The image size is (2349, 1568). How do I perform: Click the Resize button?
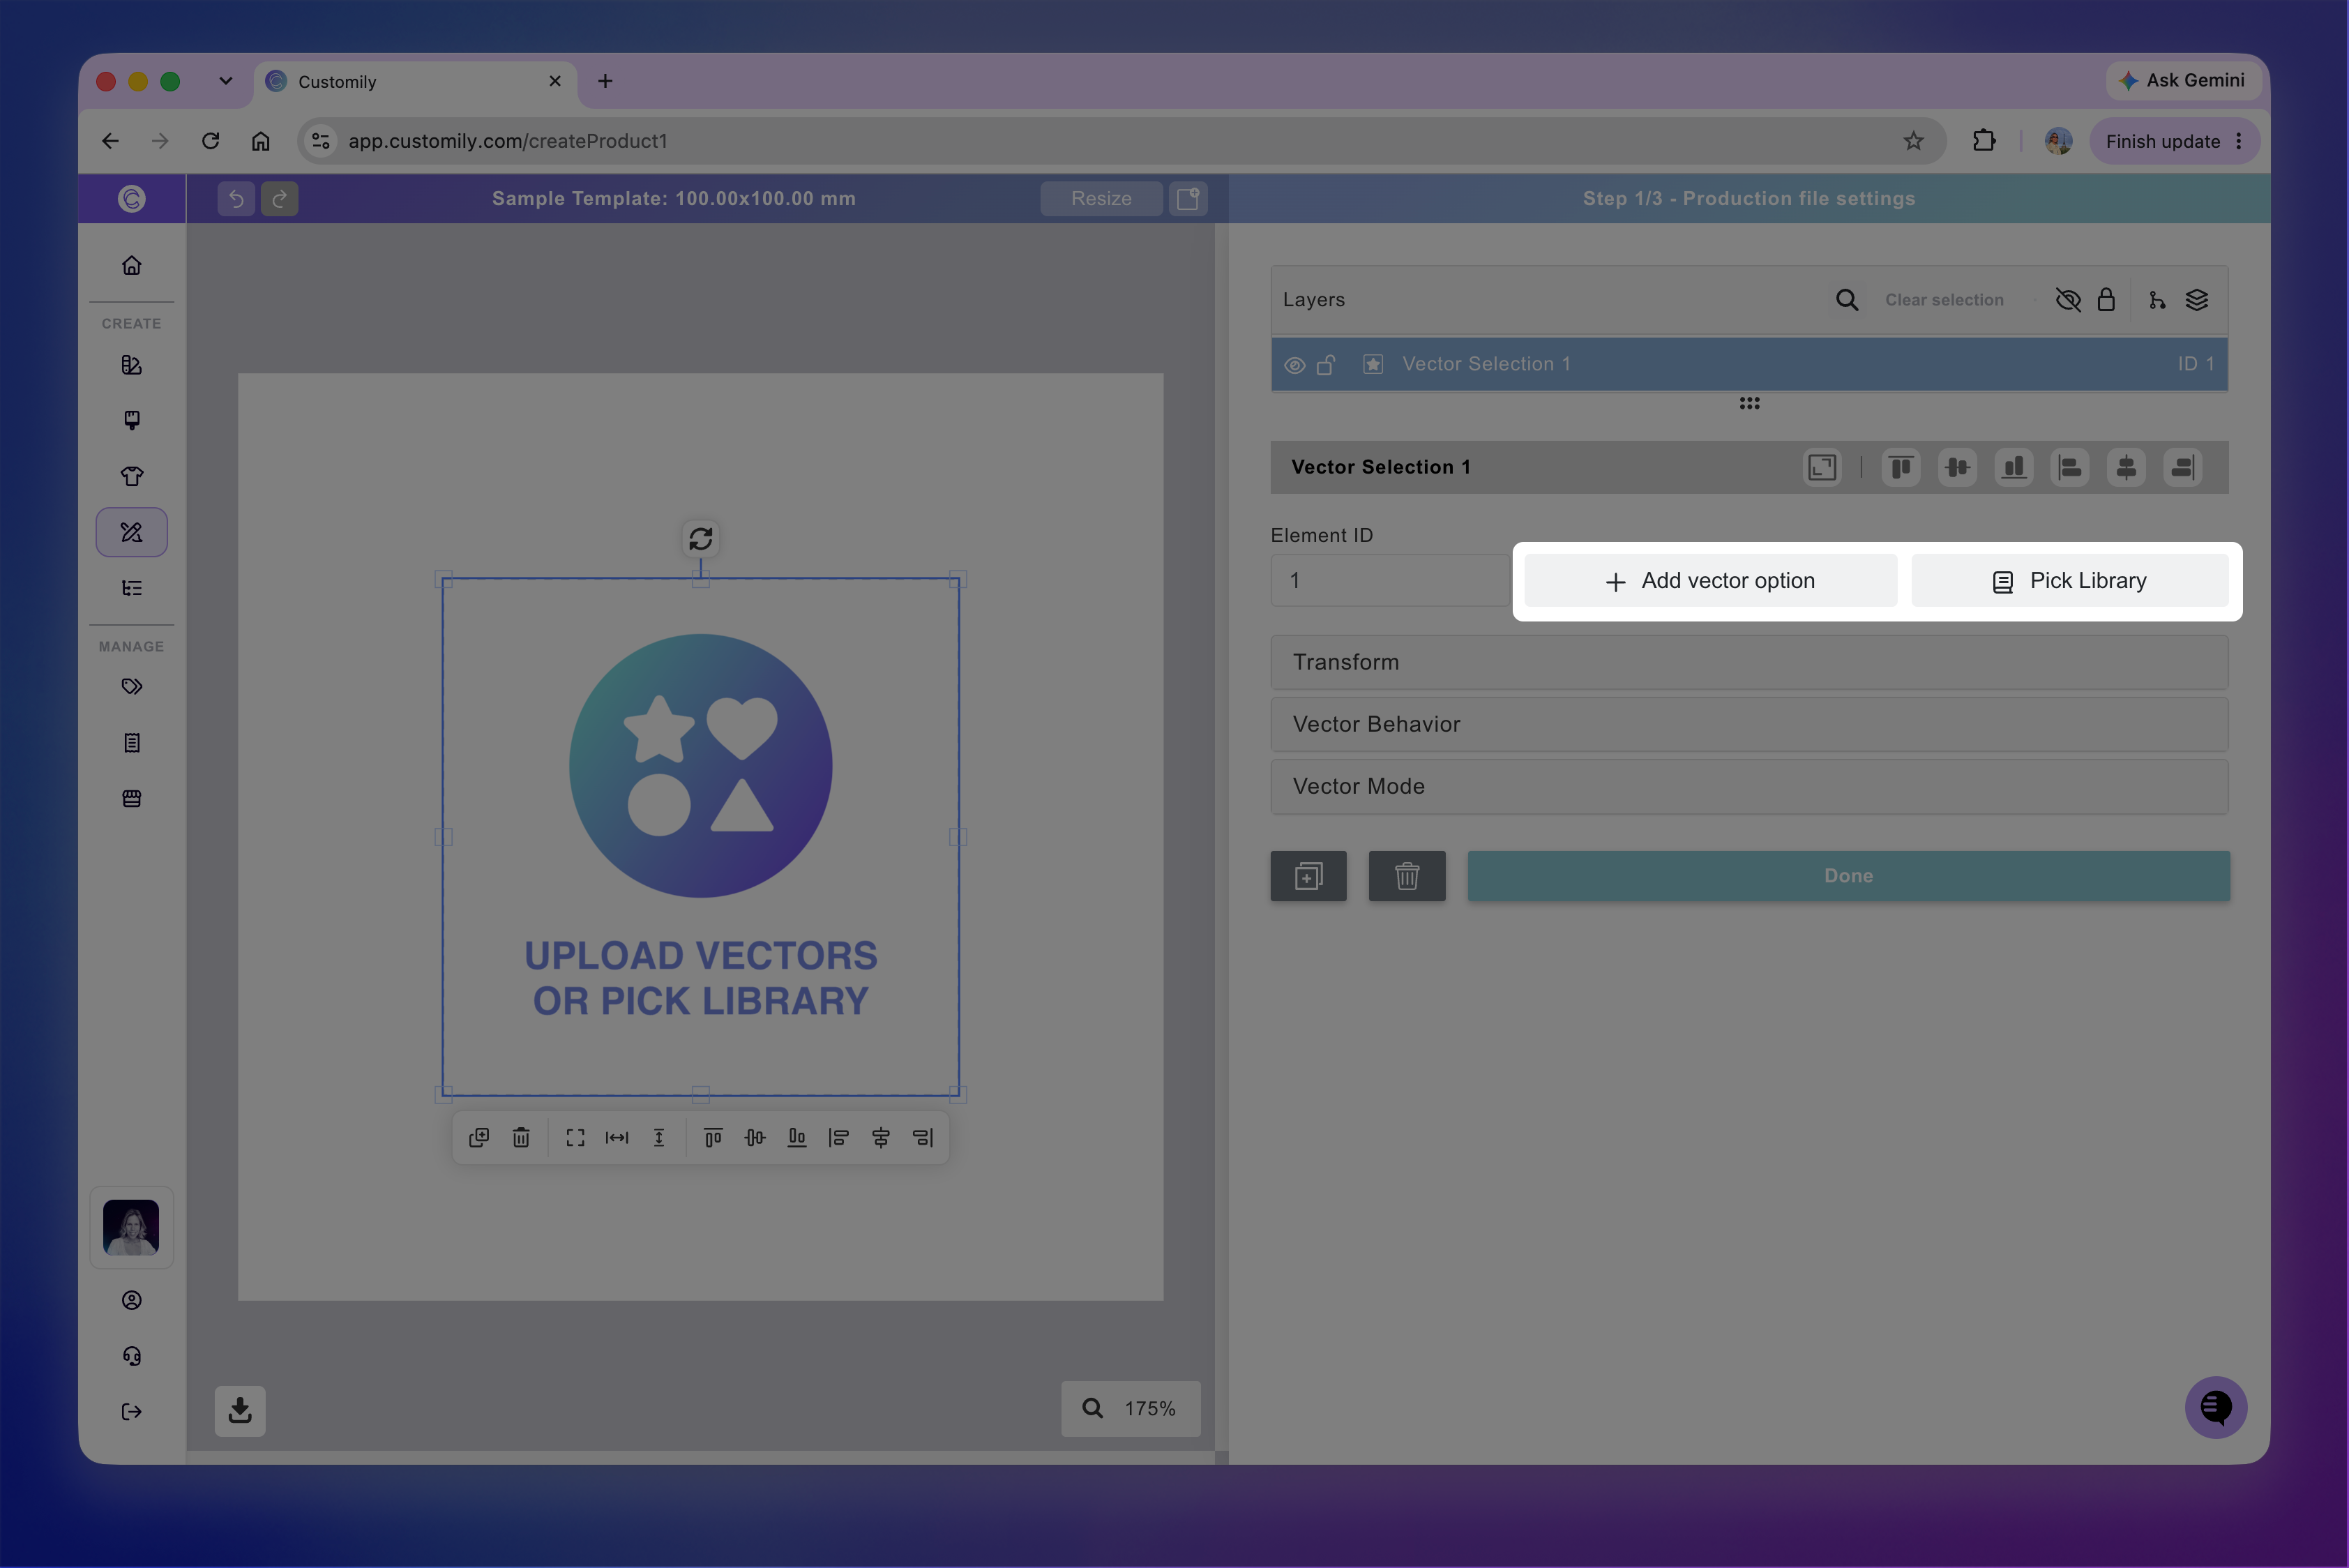pos(1101,198)
